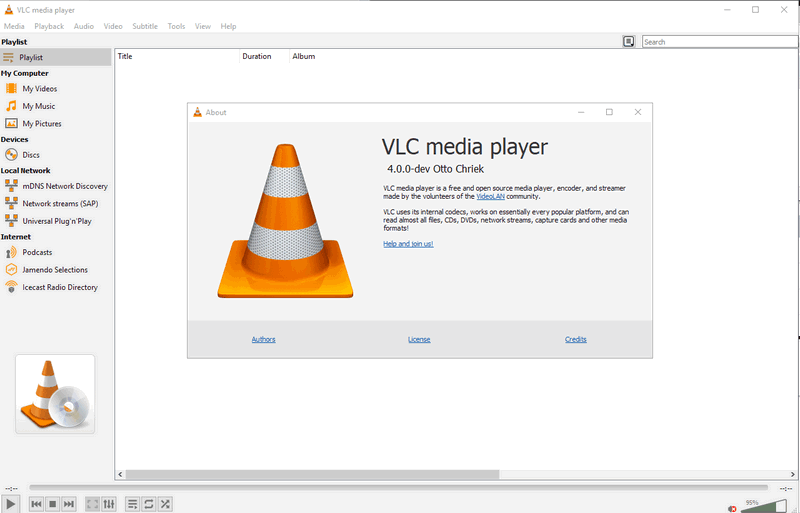Open playlist view mode dropdown

pos(629,42)
